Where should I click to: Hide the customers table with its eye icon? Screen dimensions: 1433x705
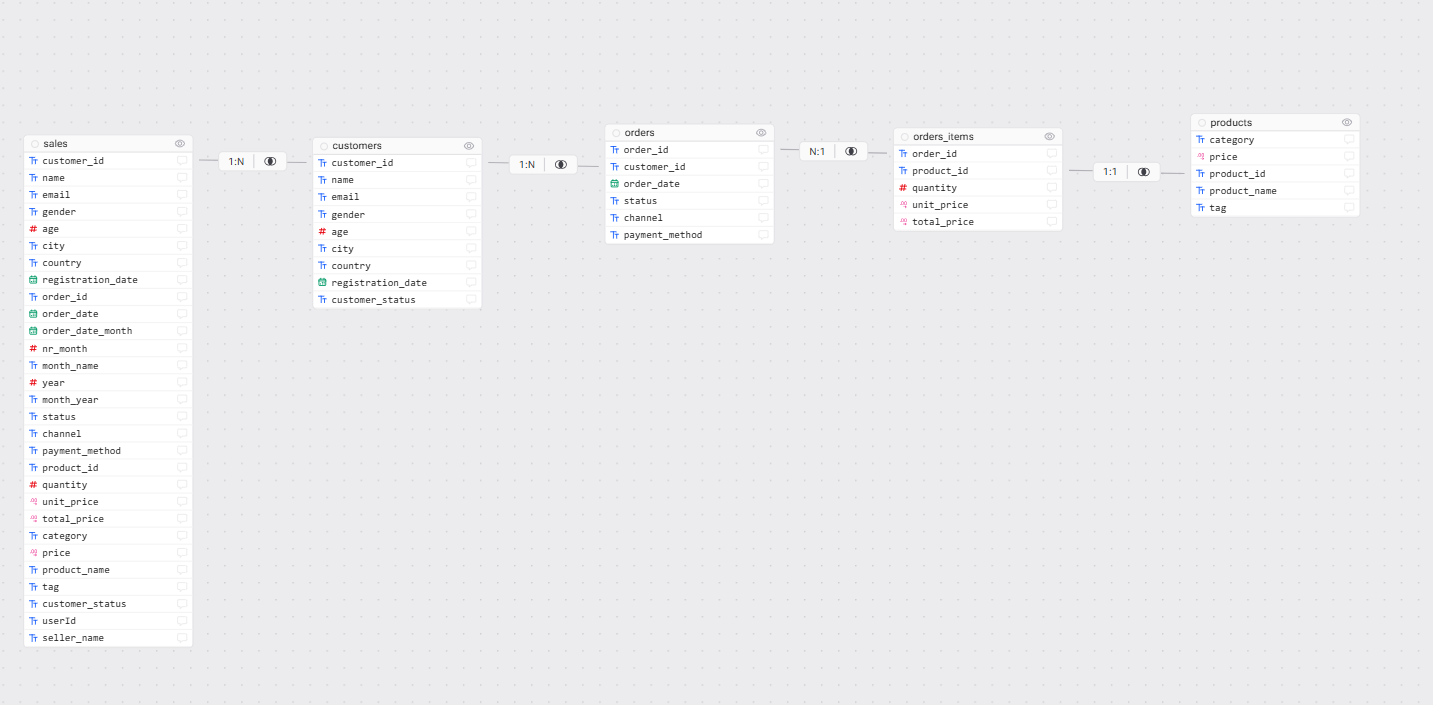(469, 146)
